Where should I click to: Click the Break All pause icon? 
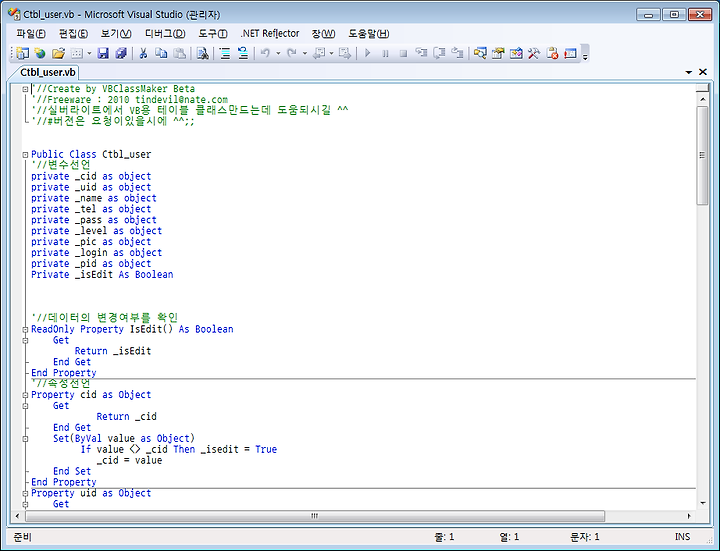coord(385,53)
